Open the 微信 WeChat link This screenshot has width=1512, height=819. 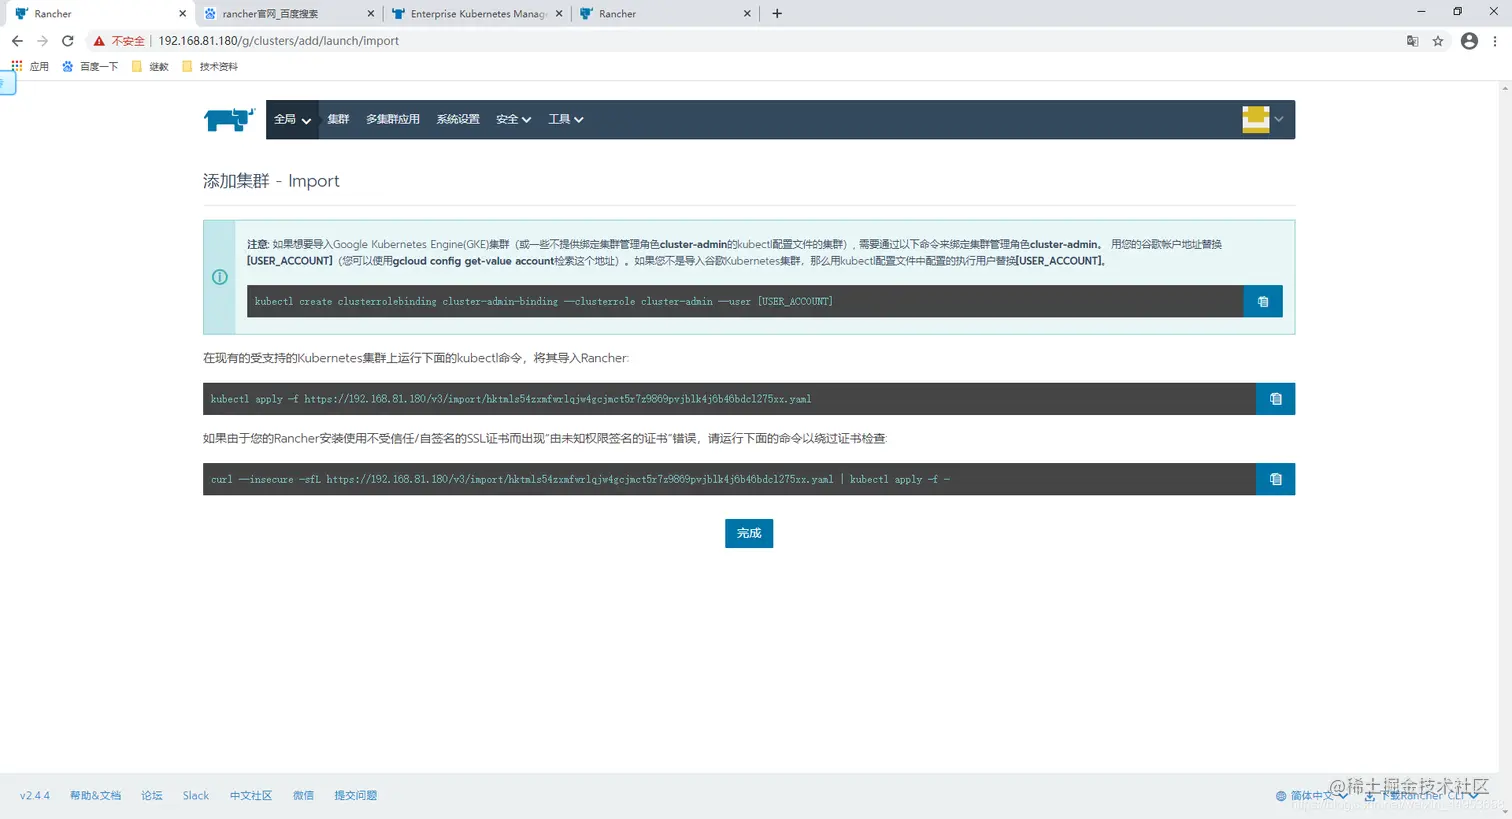[x=303, y=796]
